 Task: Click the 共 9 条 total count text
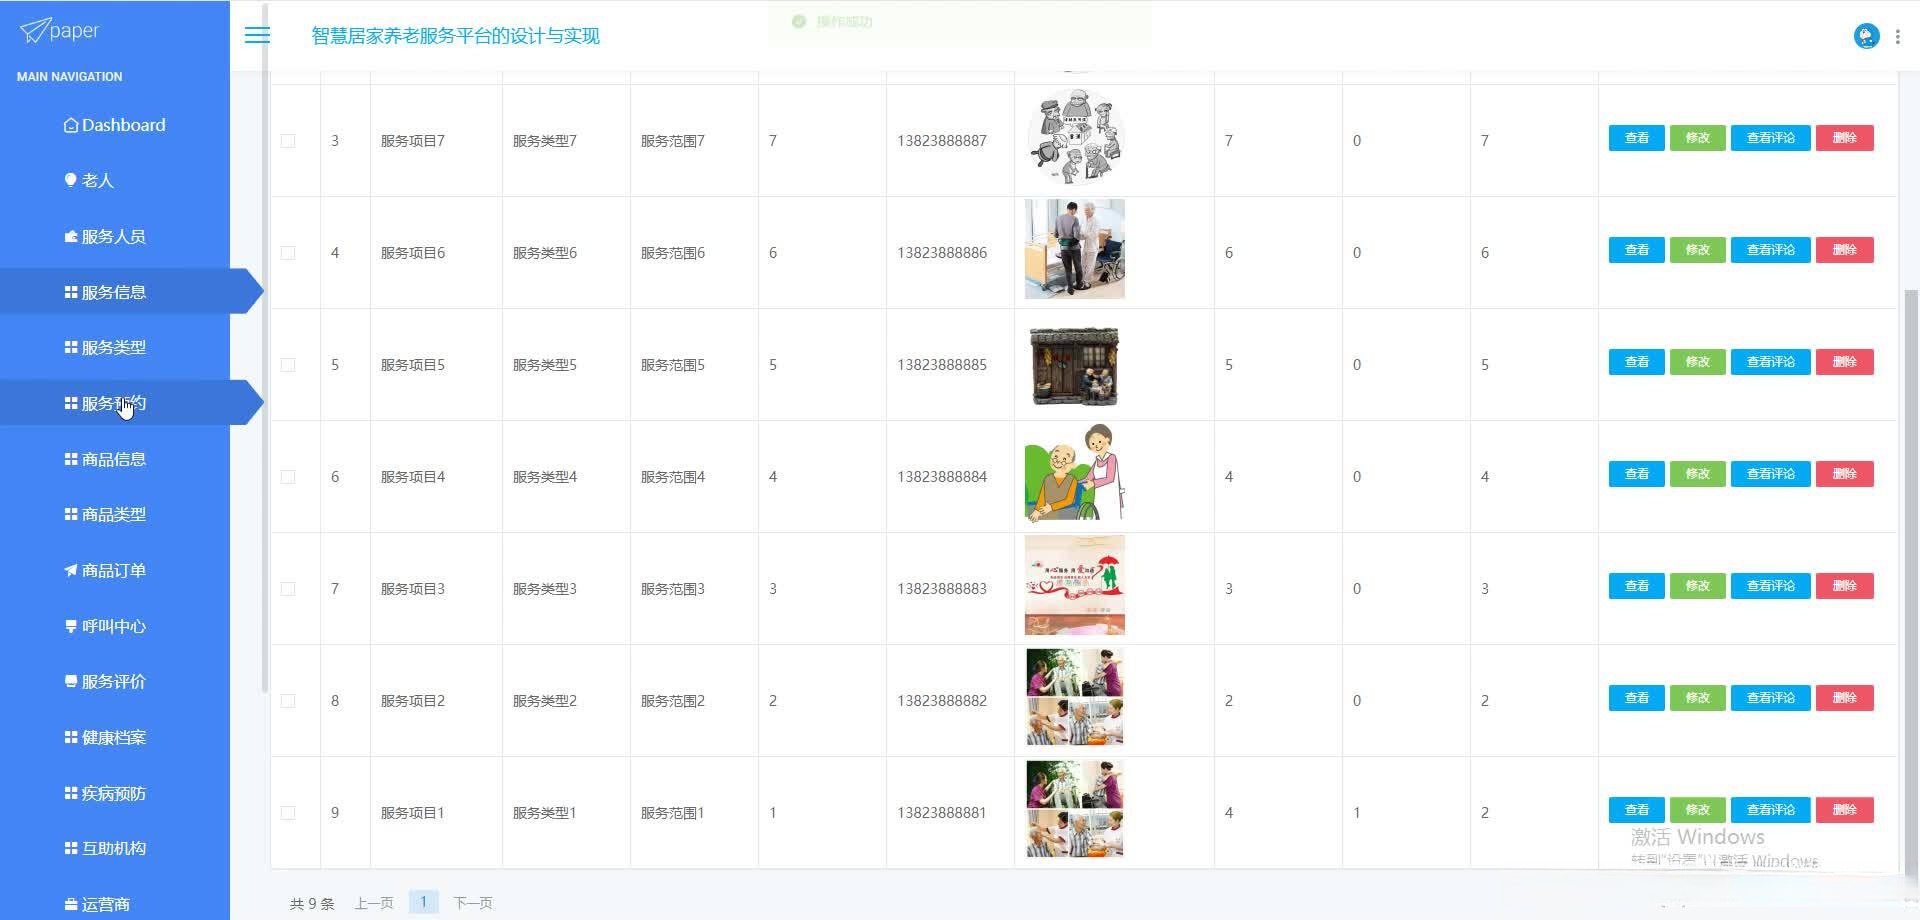click(x=312, y=903)
